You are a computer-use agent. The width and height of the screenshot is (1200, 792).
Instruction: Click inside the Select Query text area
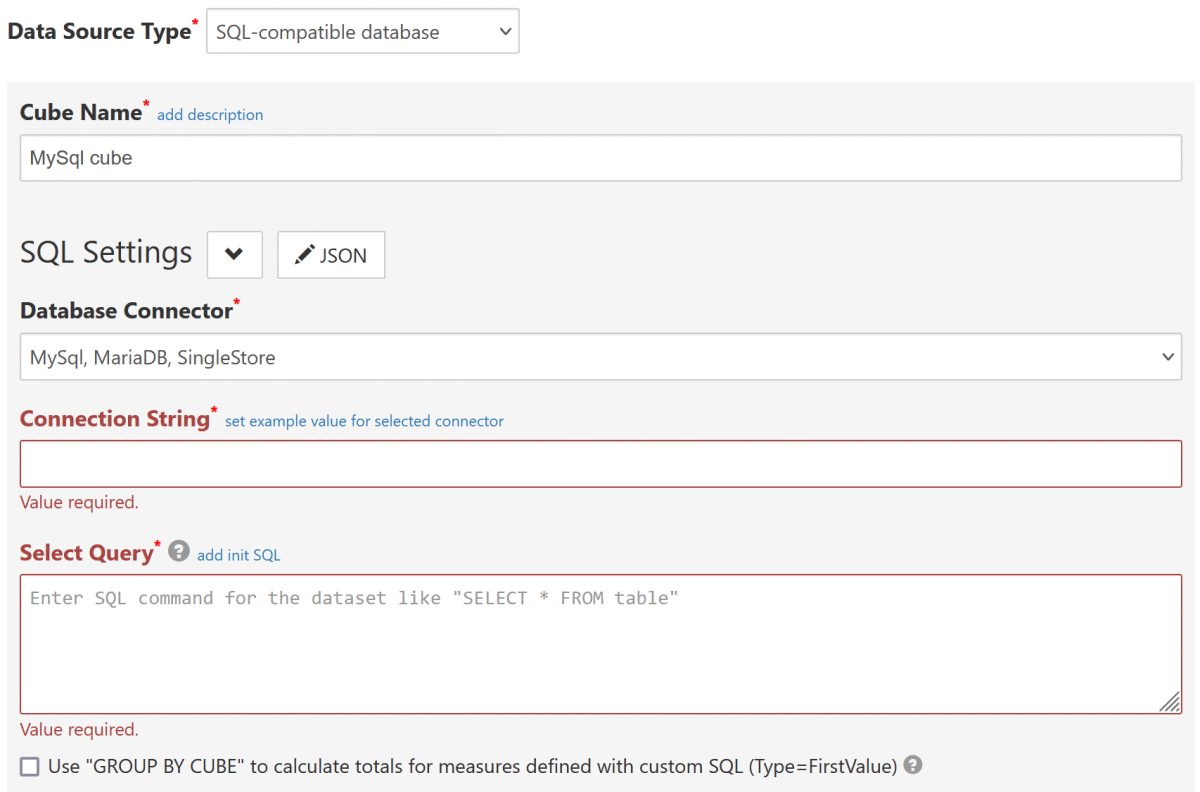600,644
